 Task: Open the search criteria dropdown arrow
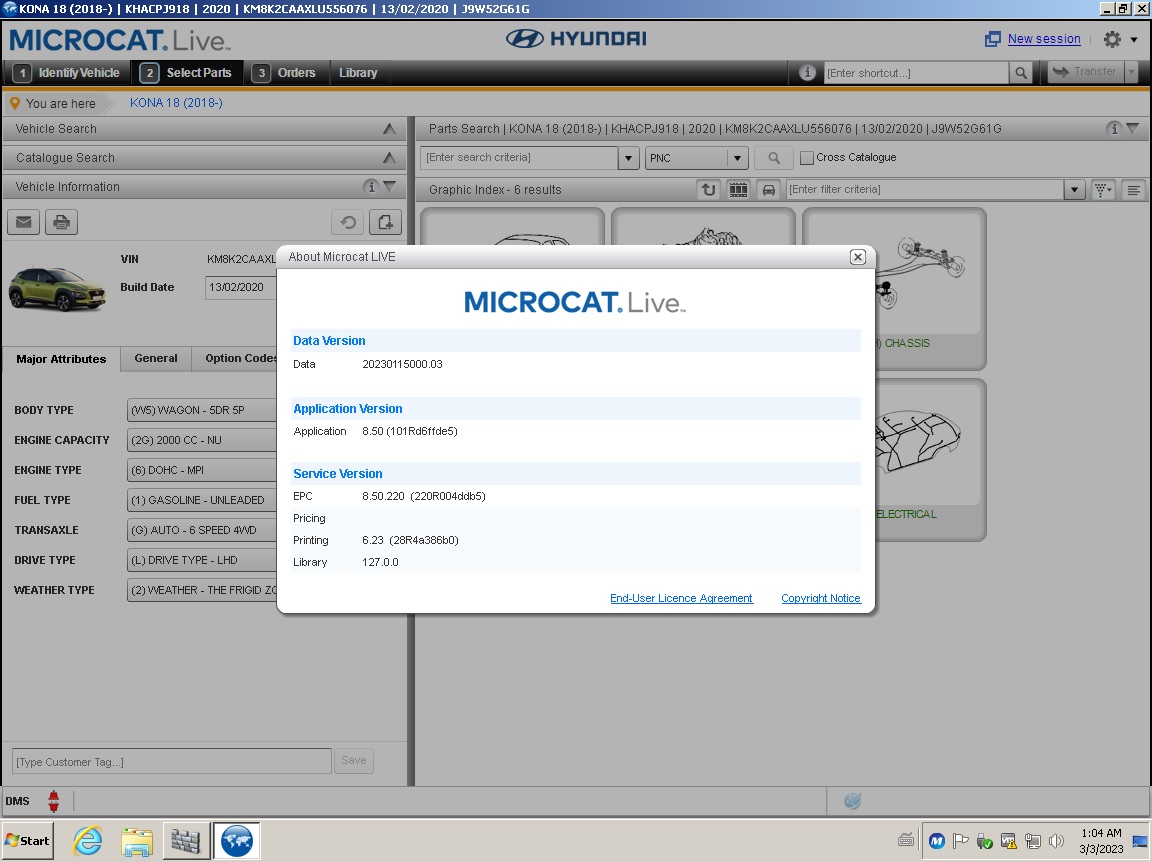pos(628,158)
